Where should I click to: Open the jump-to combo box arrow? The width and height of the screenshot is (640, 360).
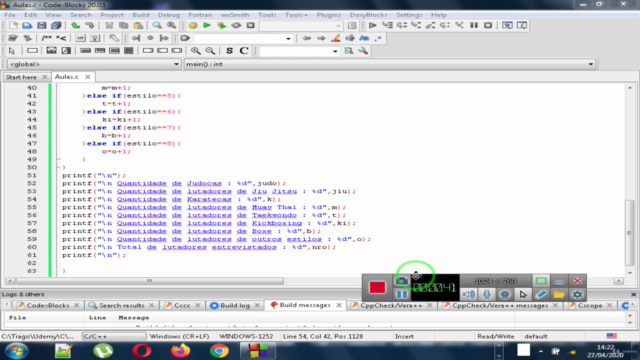(x=288, y=38)
